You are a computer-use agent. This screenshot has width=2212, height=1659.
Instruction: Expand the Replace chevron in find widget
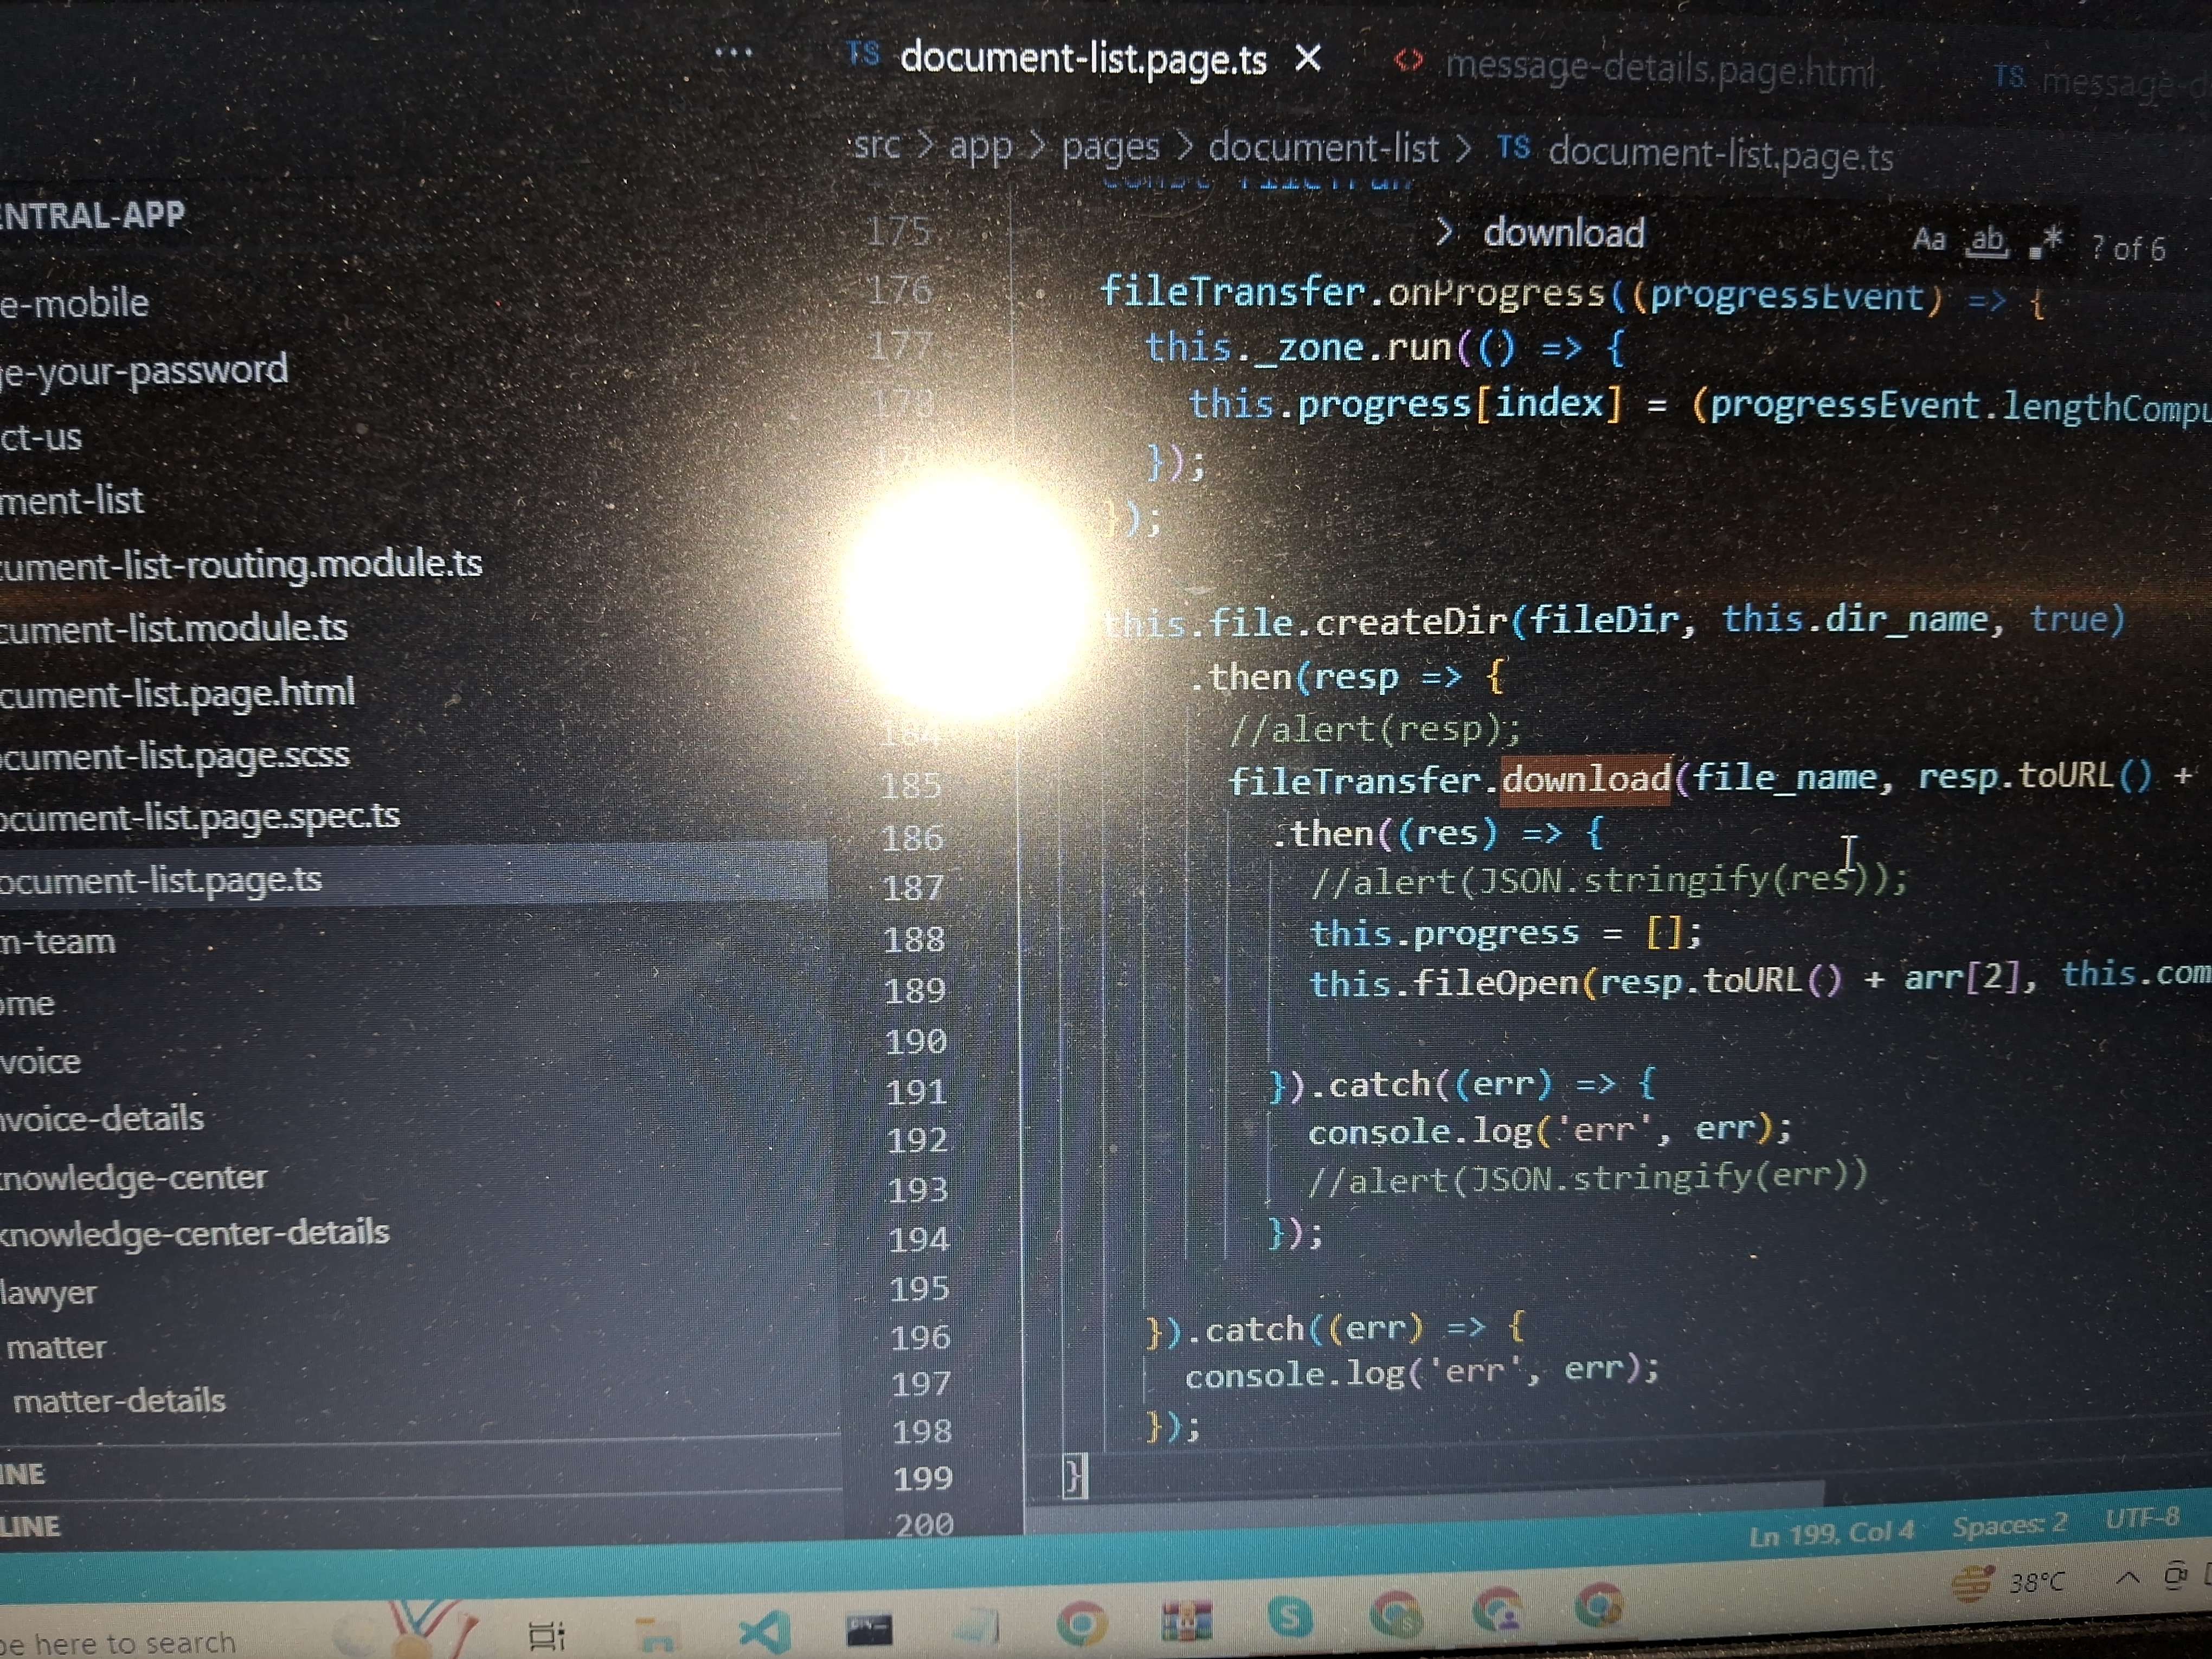coord(1443,232)
